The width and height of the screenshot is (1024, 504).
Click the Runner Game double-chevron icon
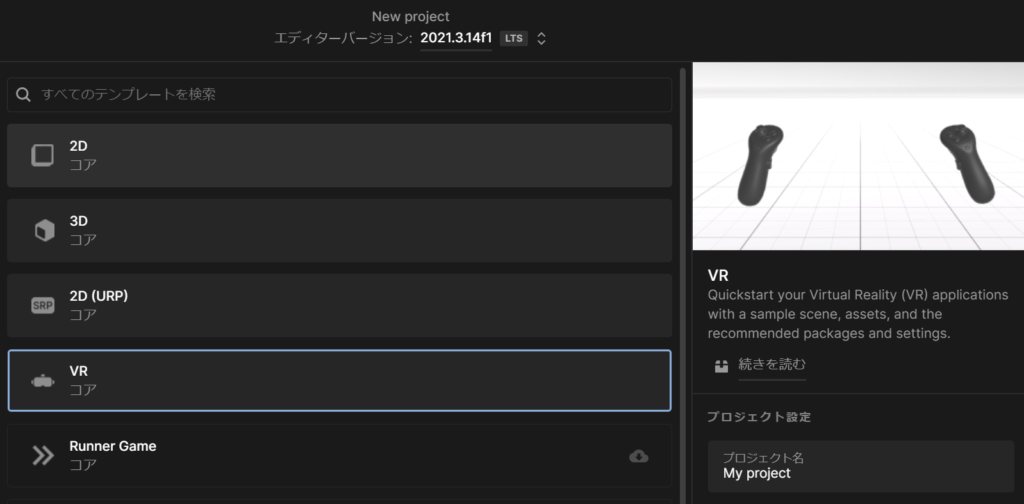(43, 456)
